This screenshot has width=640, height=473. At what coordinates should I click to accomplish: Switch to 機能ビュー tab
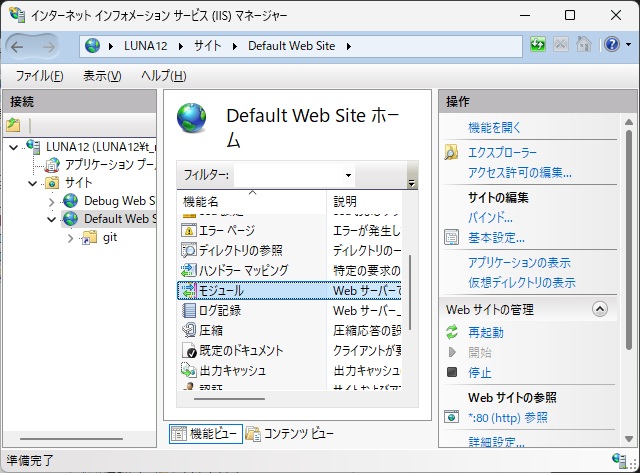pyautogui.click(x=206, y=433)
